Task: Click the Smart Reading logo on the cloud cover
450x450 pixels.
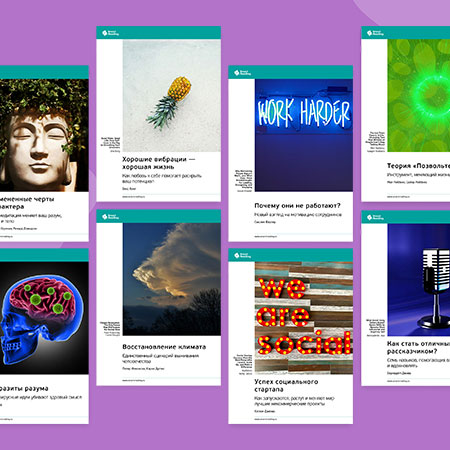Action: [110, 217]
